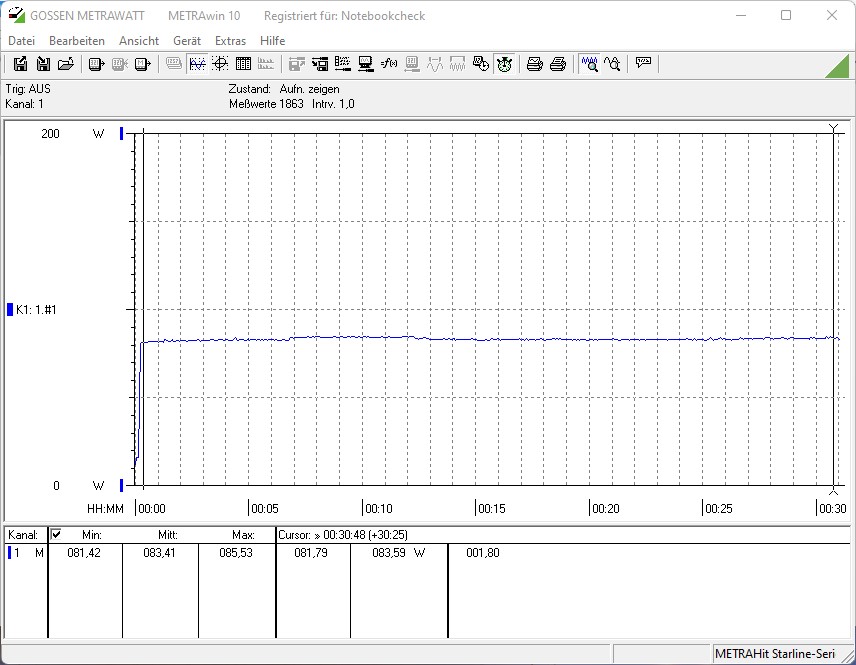Viewport: 856px width, 665px height.
Task: Click the save-and-export floppy disk icon
Action: (20, 64)
